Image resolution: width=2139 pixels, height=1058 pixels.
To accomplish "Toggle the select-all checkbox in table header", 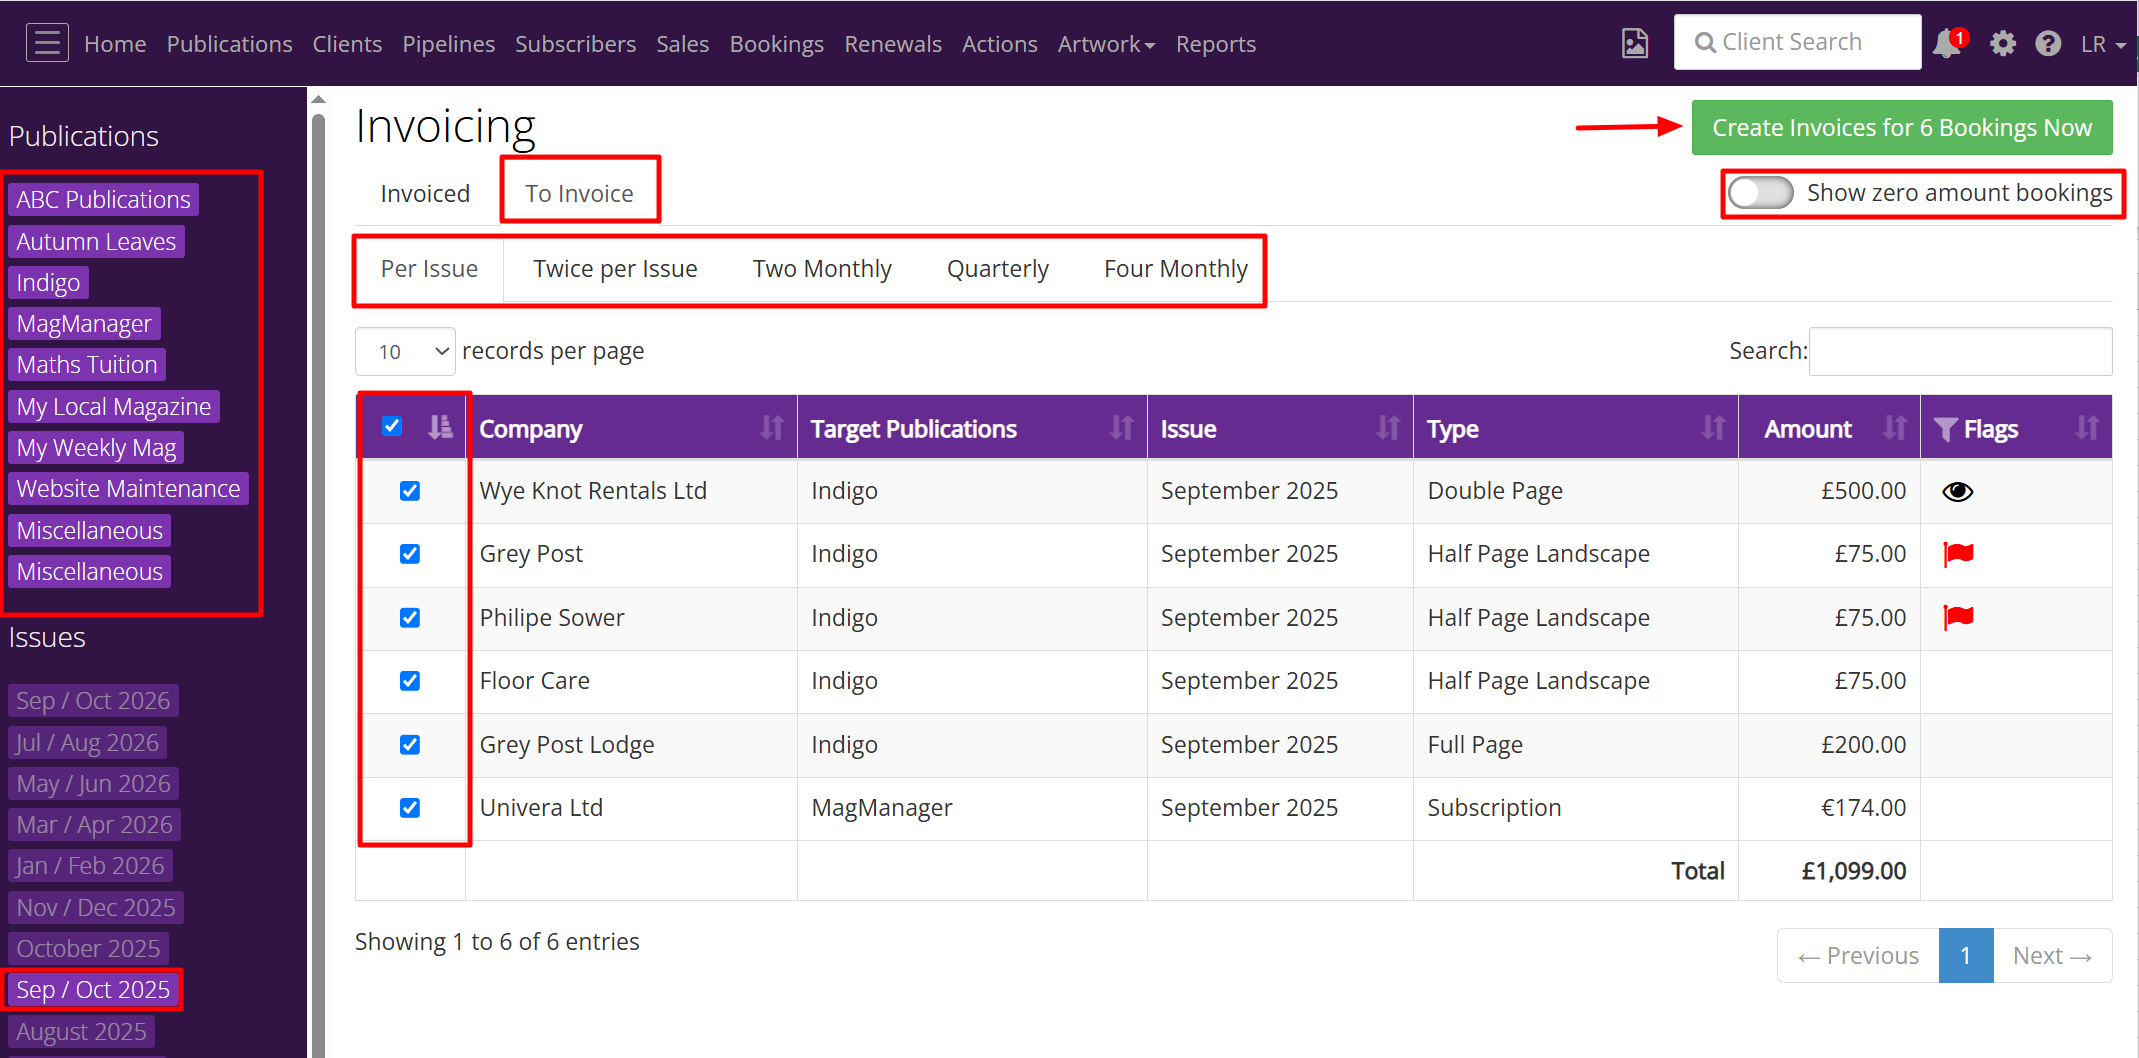I will pyautogui.click(x=392, y=426).
